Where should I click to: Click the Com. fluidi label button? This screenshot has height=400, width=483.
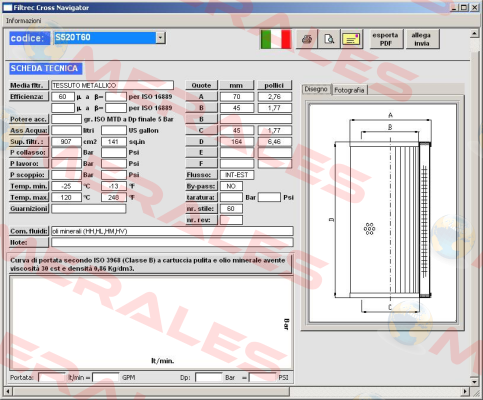[29, 231]
